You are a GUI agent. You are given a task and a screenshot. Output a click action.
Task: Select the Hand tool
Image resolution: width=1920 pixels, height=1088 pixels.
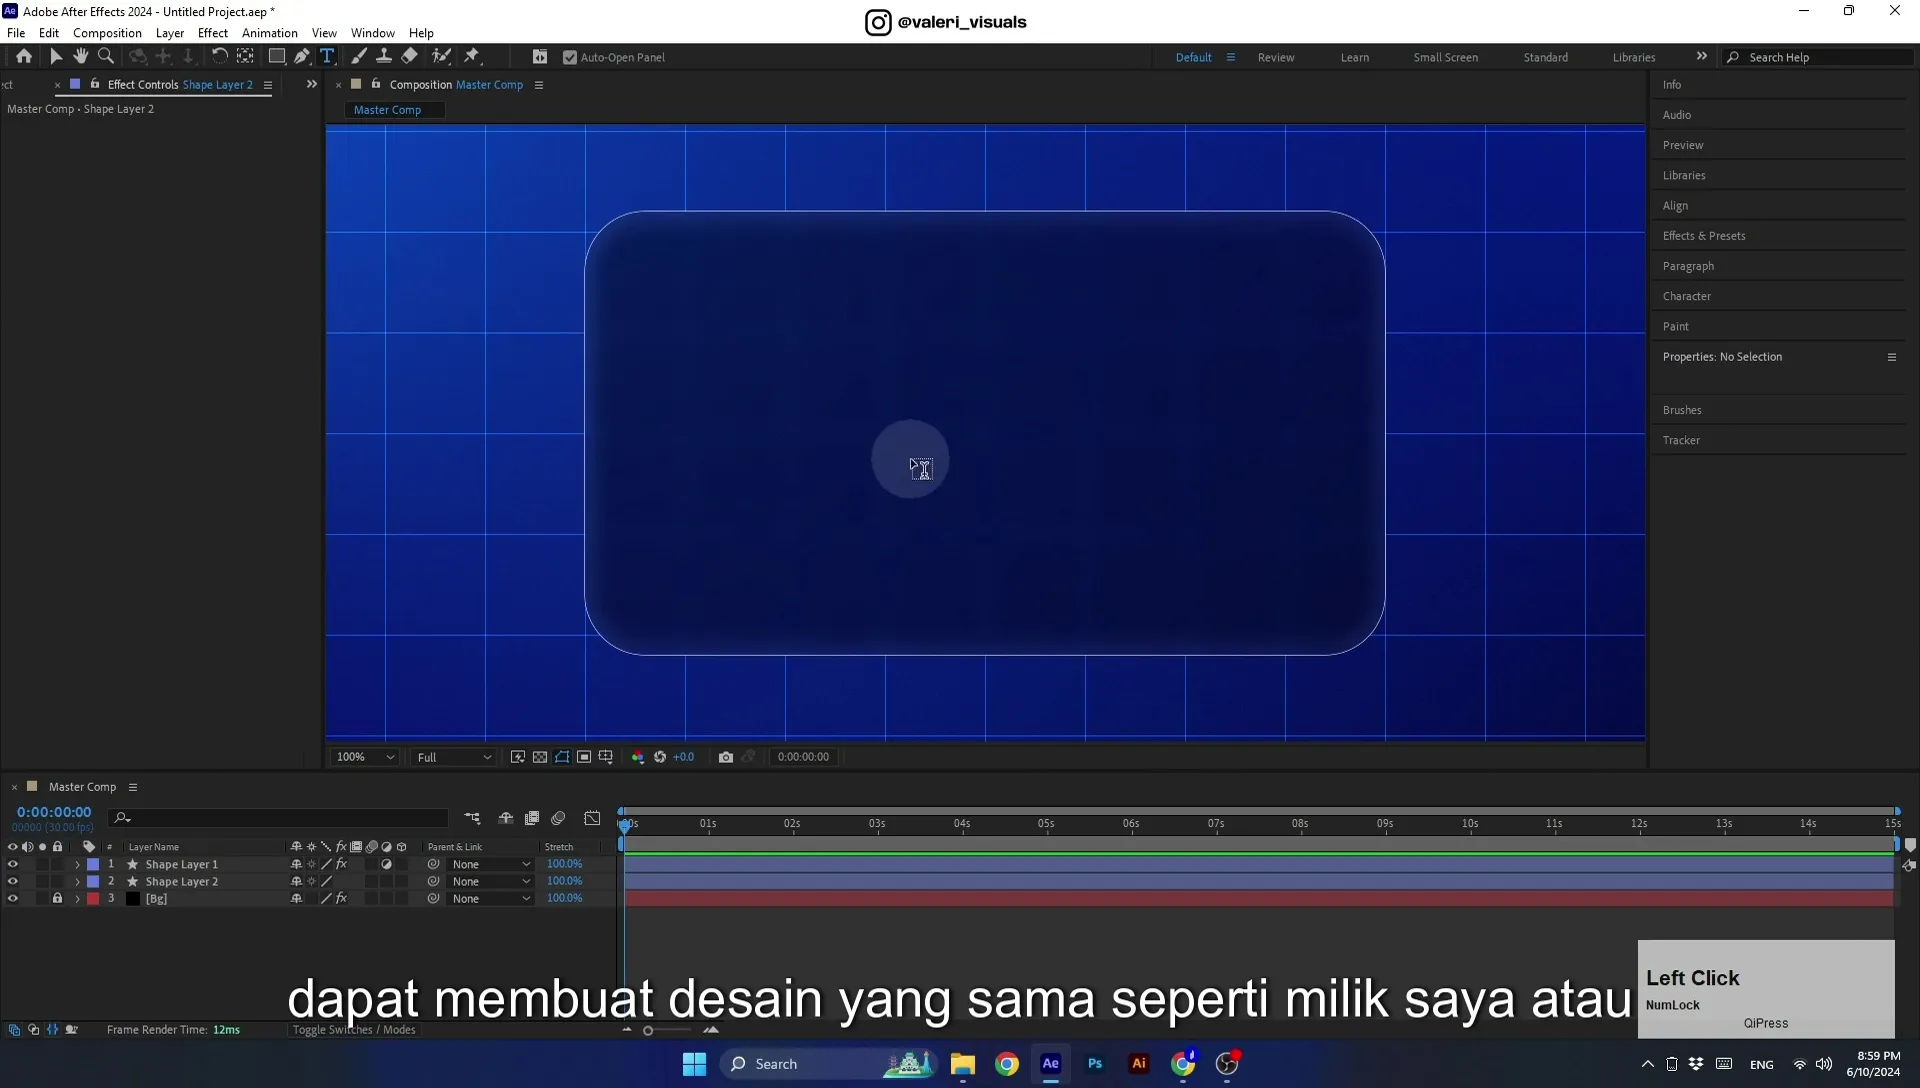(81, 56)
